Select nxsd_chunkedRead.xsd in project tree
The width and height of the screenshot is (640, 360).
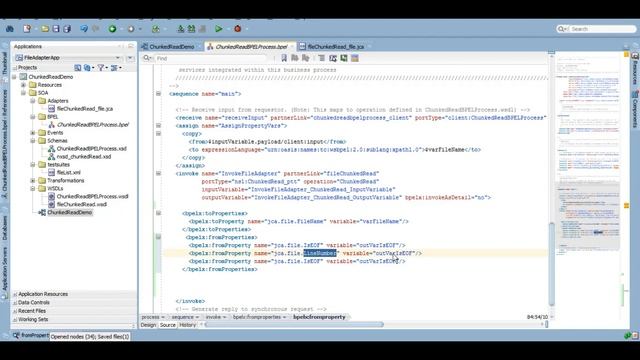coord(84,157)
